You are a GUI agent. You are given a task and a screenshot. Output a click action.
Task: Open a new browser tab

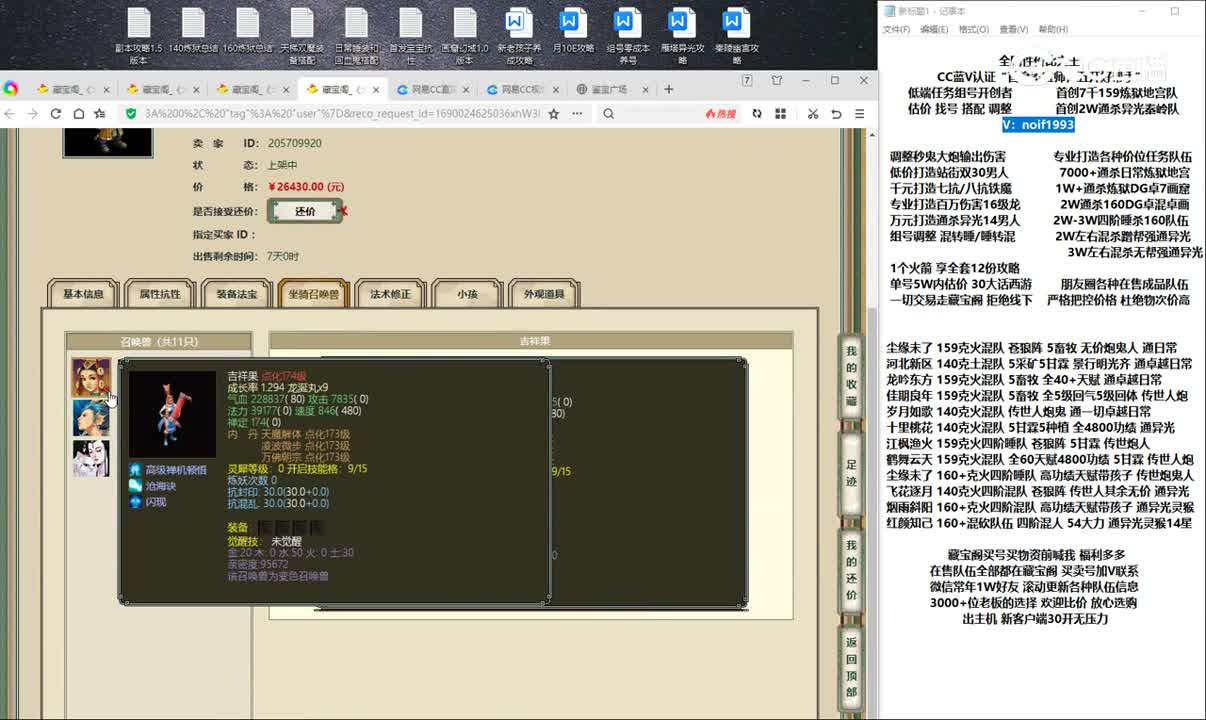tap(669, 89)
